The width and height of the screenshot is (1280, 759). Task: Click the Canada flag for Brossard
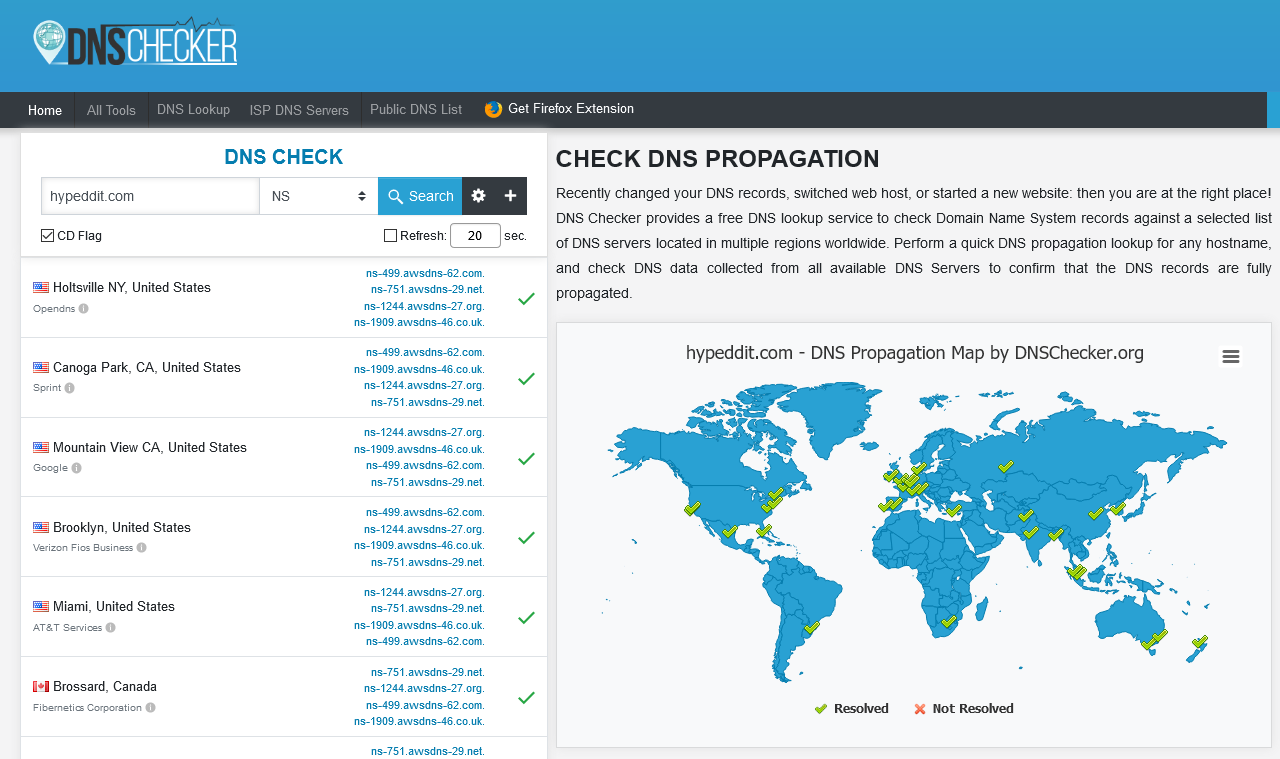41,686
